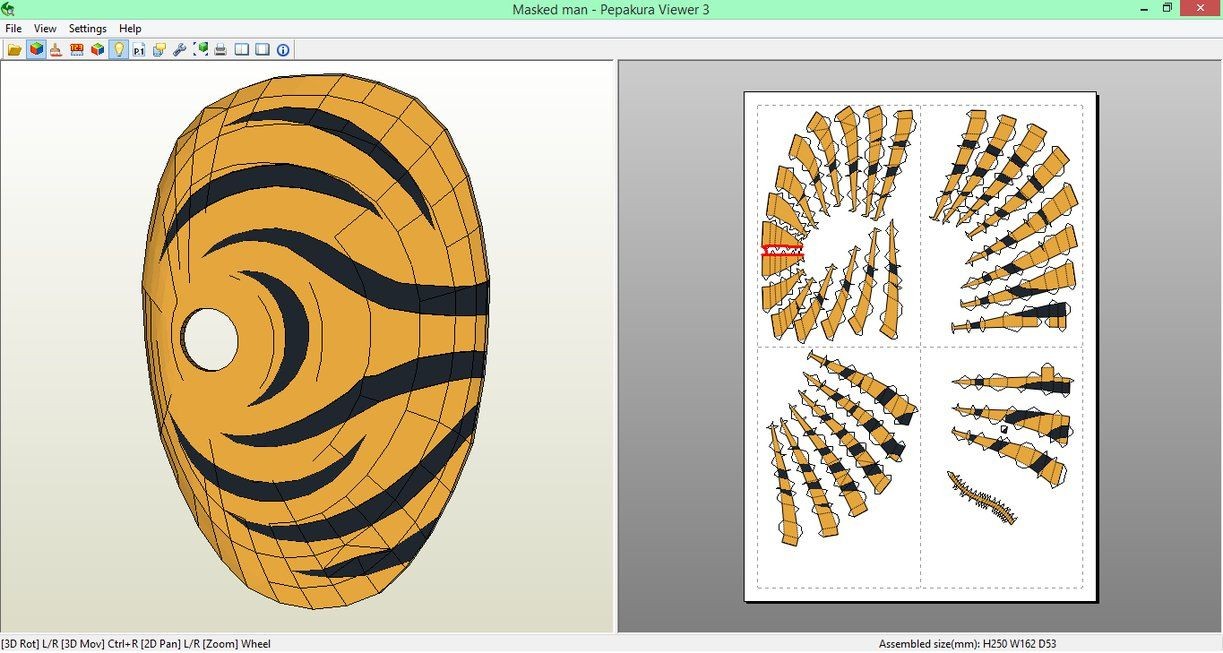Open the View menu
The image size is (1223, 653).
coord(45,29)
